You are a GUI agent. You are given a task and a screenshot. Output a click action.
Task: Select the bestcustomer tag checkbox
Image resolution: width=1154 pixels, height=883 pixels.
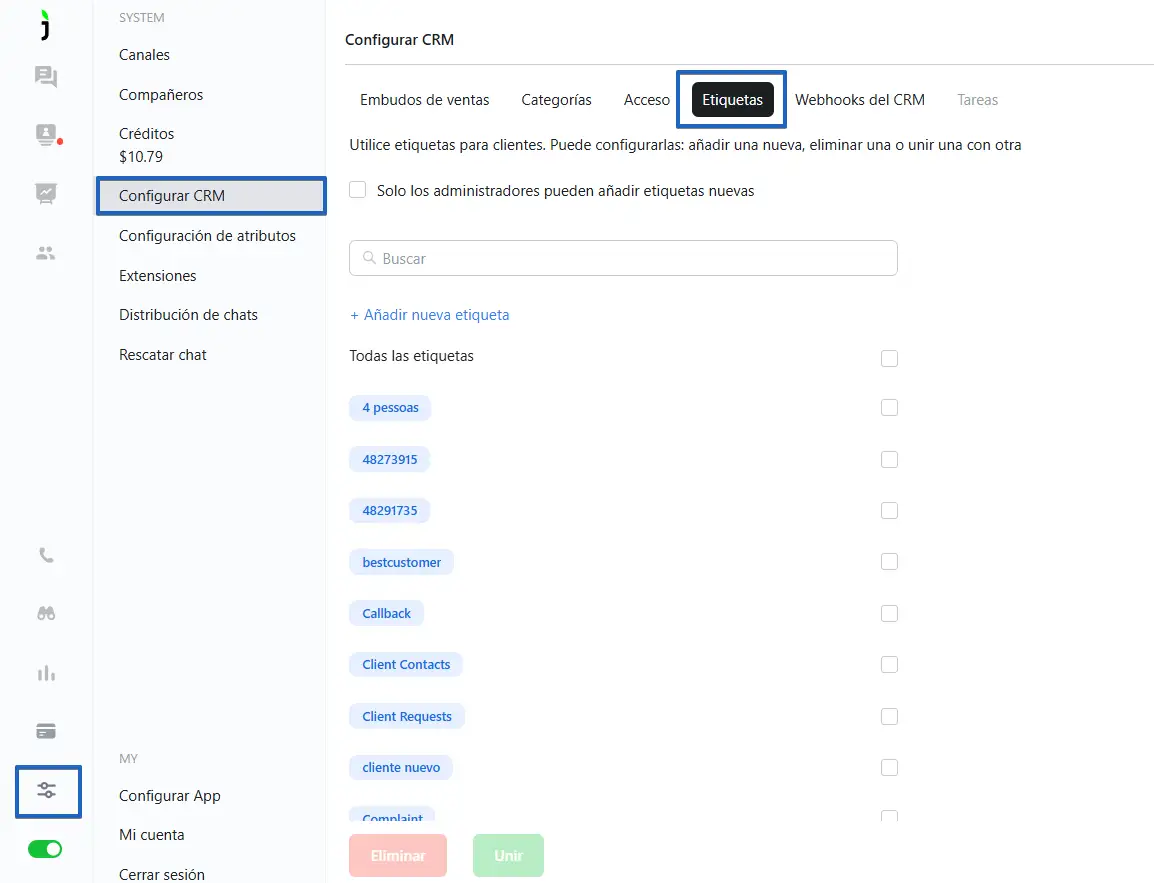(x=889, y=562)
